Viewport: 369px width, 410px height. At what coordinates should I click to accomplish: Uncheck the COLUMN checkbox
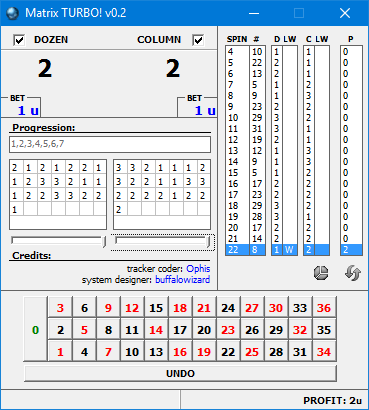[x=198, y=40]
